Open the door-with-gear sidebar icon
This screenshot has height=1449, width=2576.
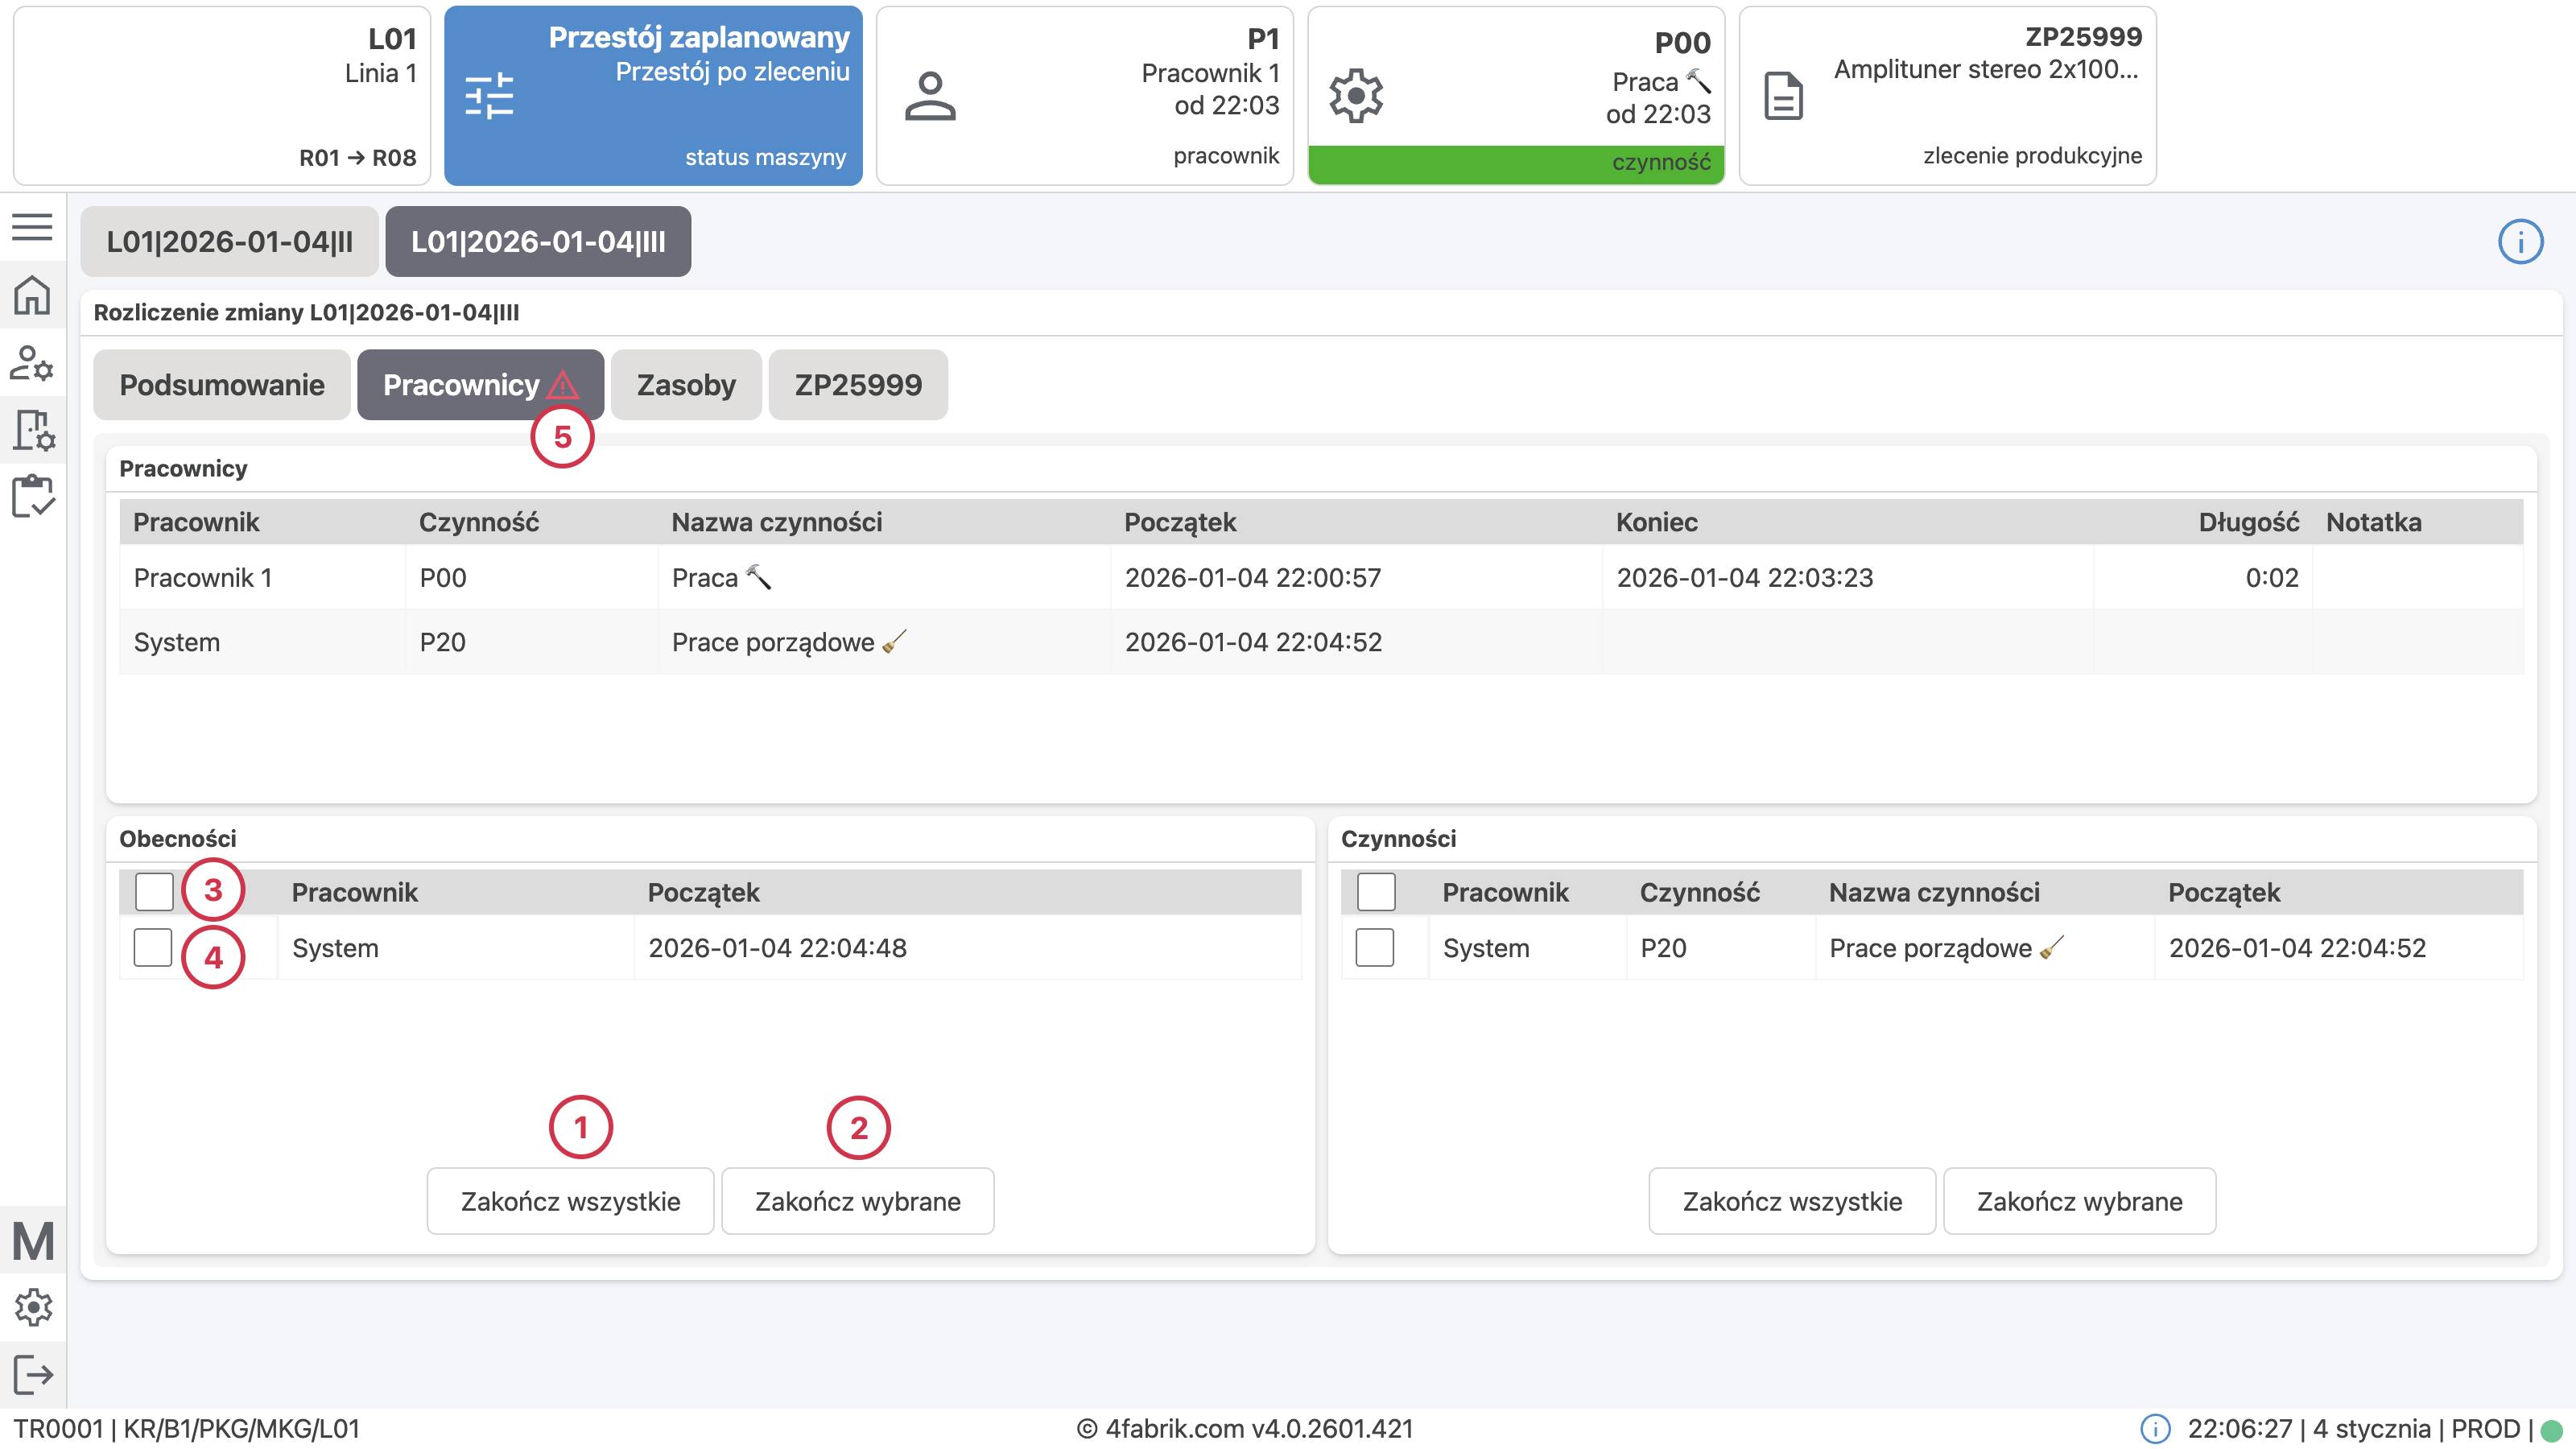click(x=32, y=430)
